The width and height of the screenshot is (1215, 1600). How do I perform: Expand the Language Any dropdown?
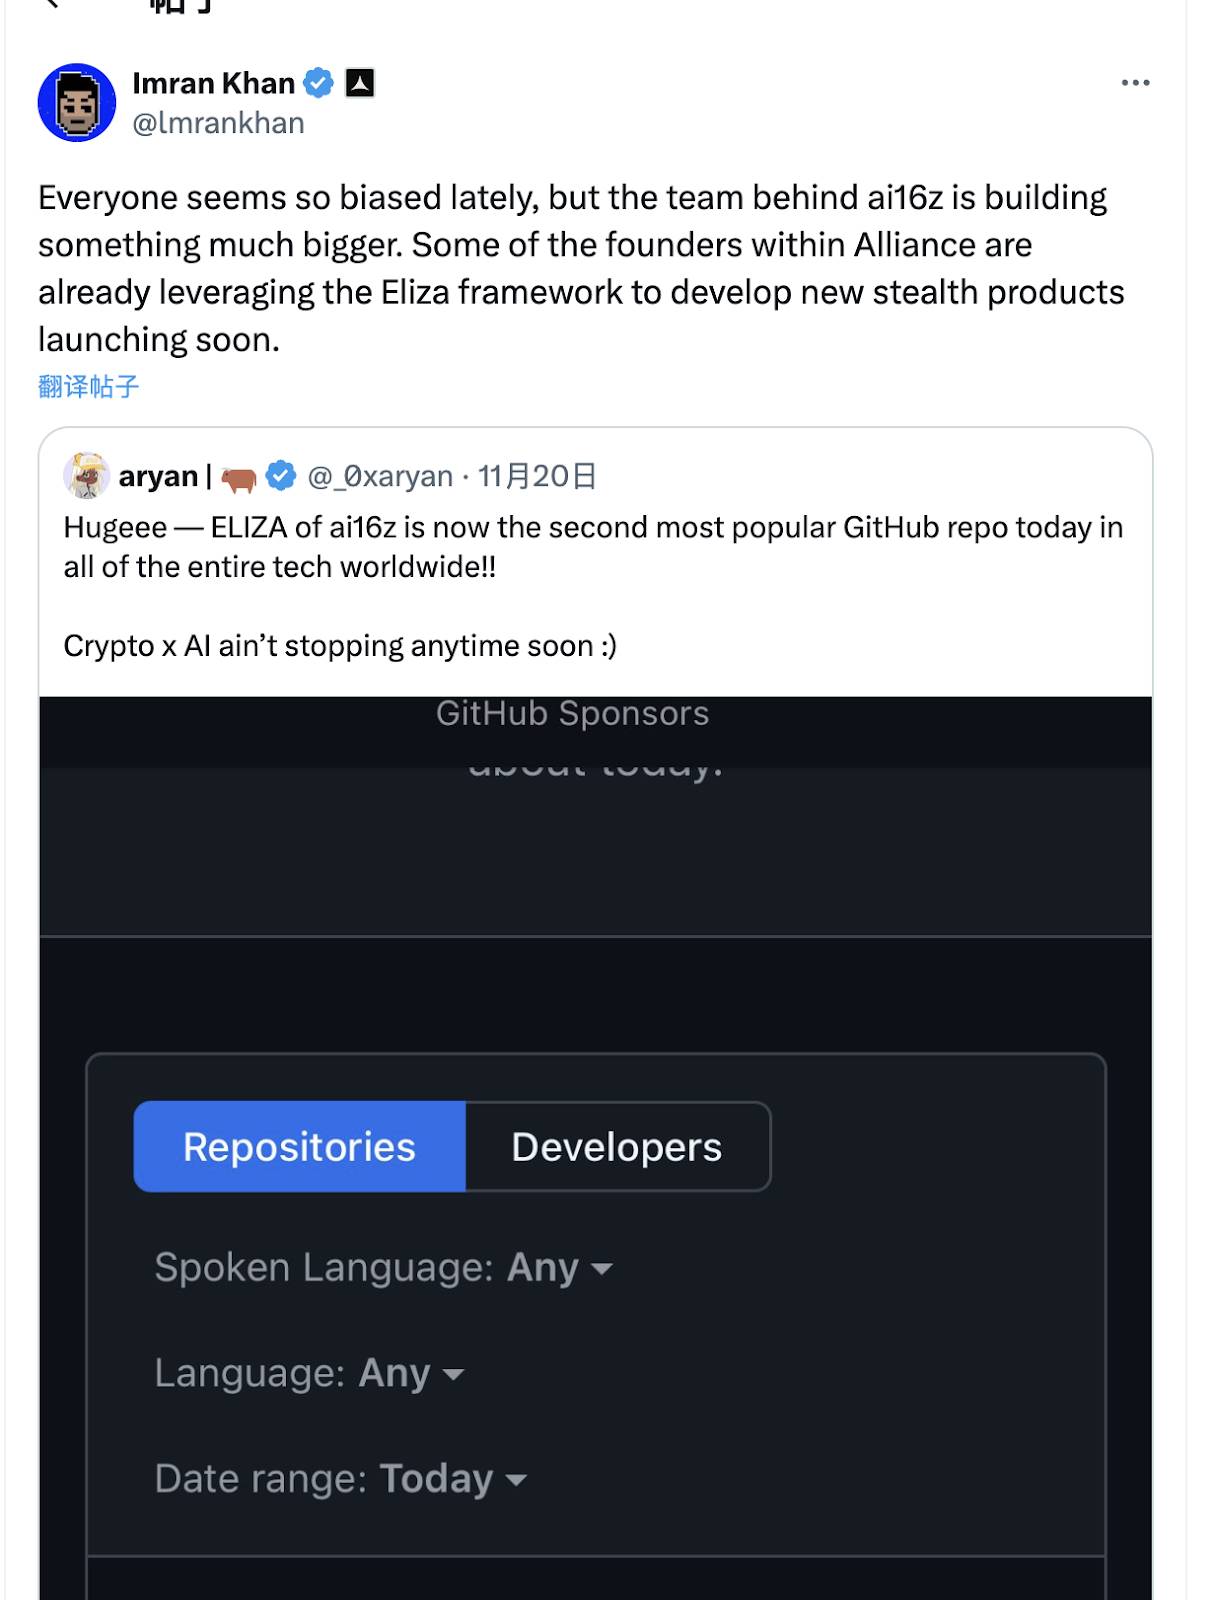(309, 1373)
